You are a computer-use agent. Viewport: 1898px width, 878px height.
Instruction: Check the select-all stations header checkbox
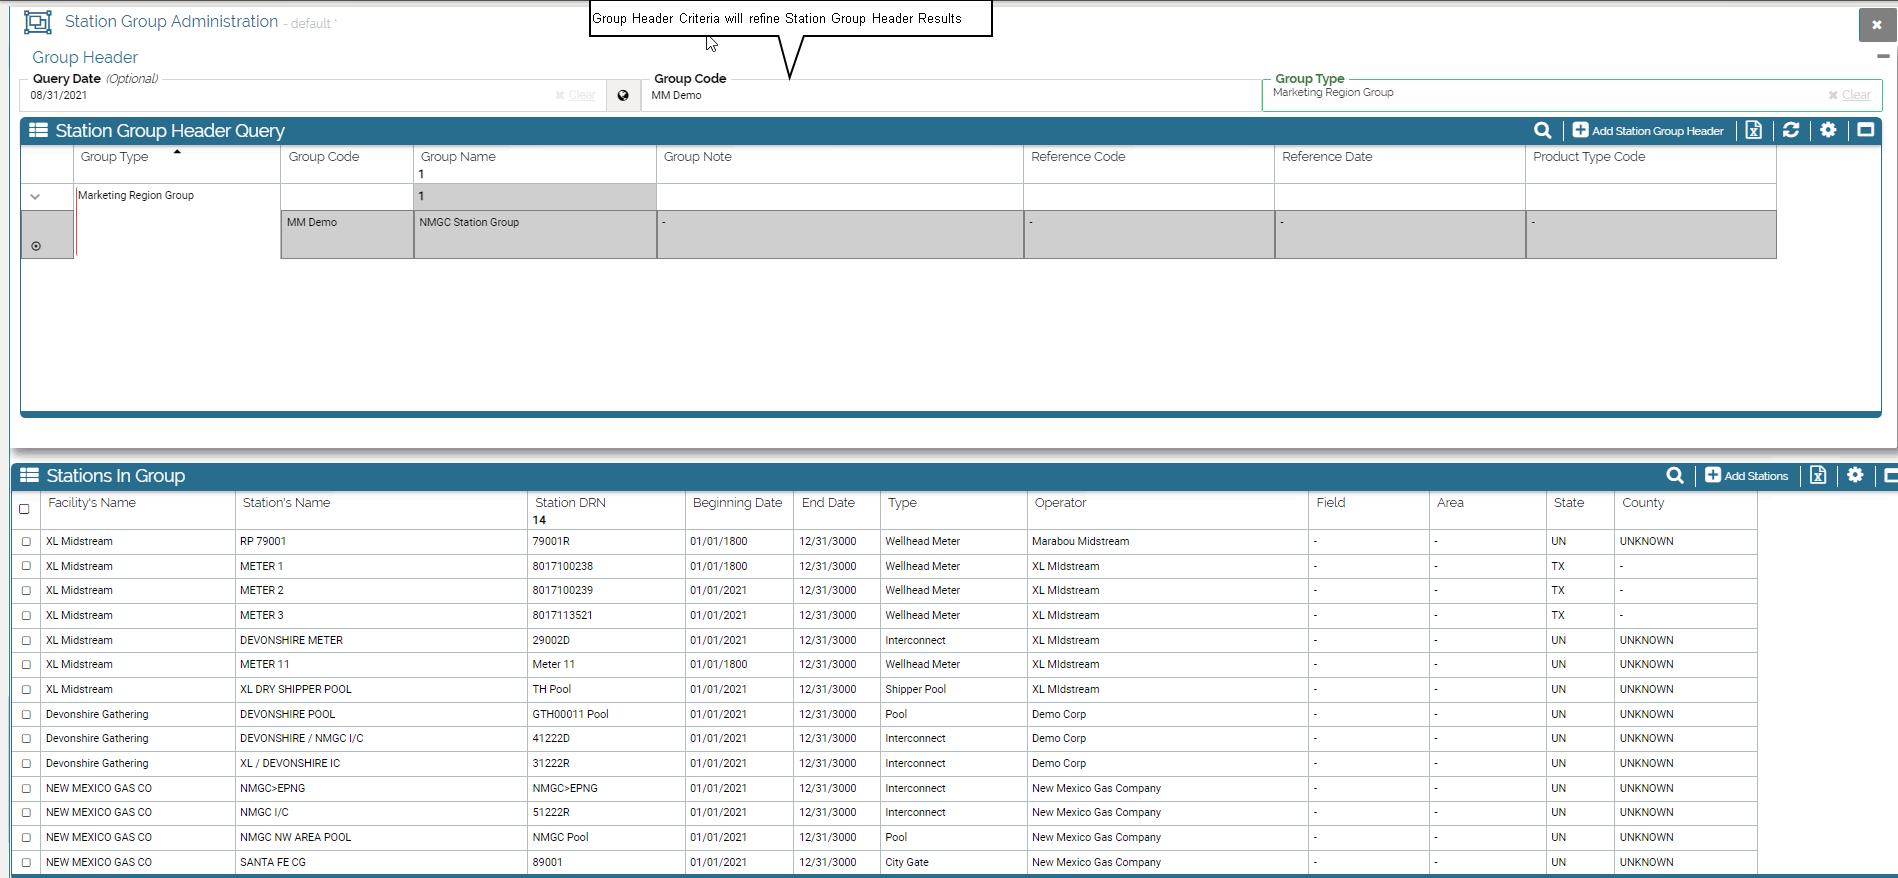tap(25, 509)
